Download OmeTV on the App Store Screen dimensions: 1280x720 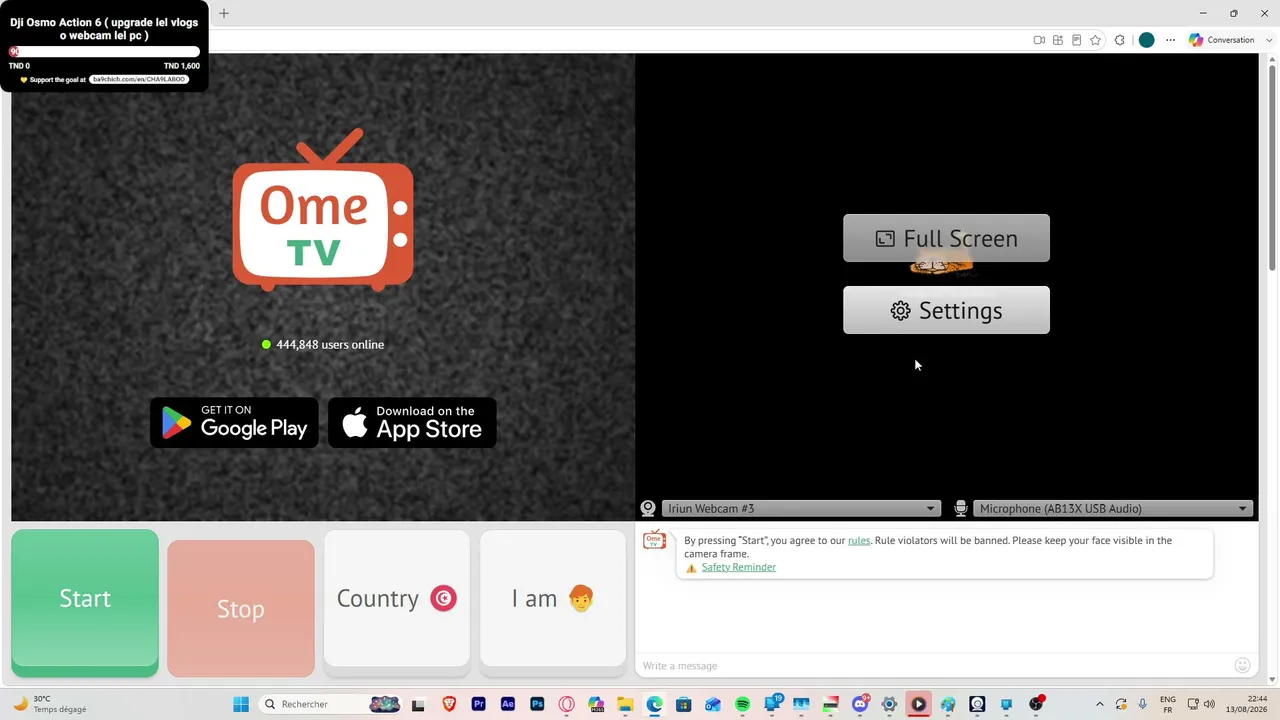point(412,422)
